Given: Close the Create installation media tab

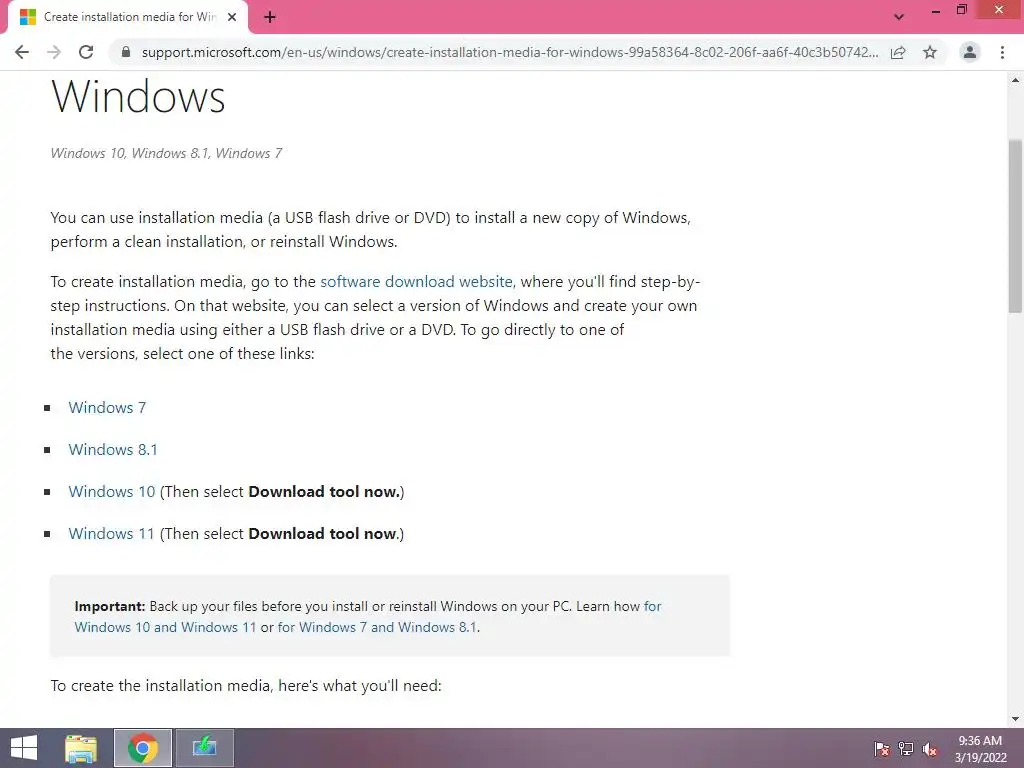Looking at the screenshot, I should (232, 17).
